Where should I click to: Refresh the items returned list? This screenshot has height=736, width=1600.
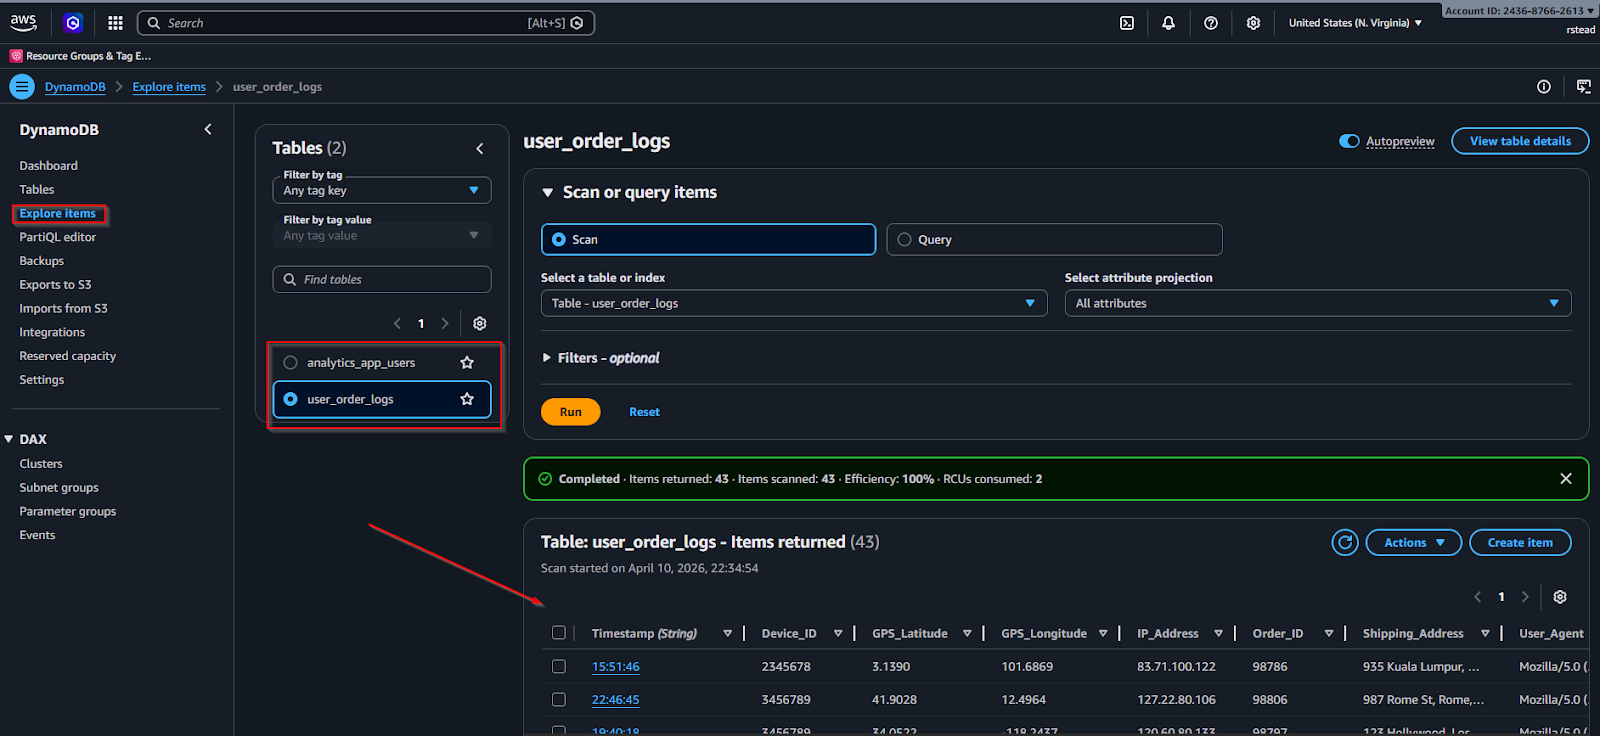point(1345,542)
